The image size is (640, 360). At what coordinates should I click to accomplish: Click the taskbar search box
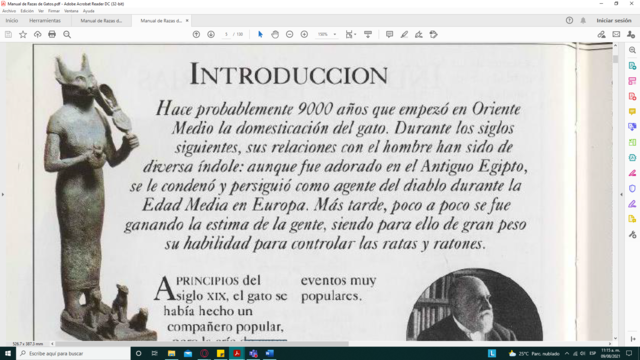[73, 353]
